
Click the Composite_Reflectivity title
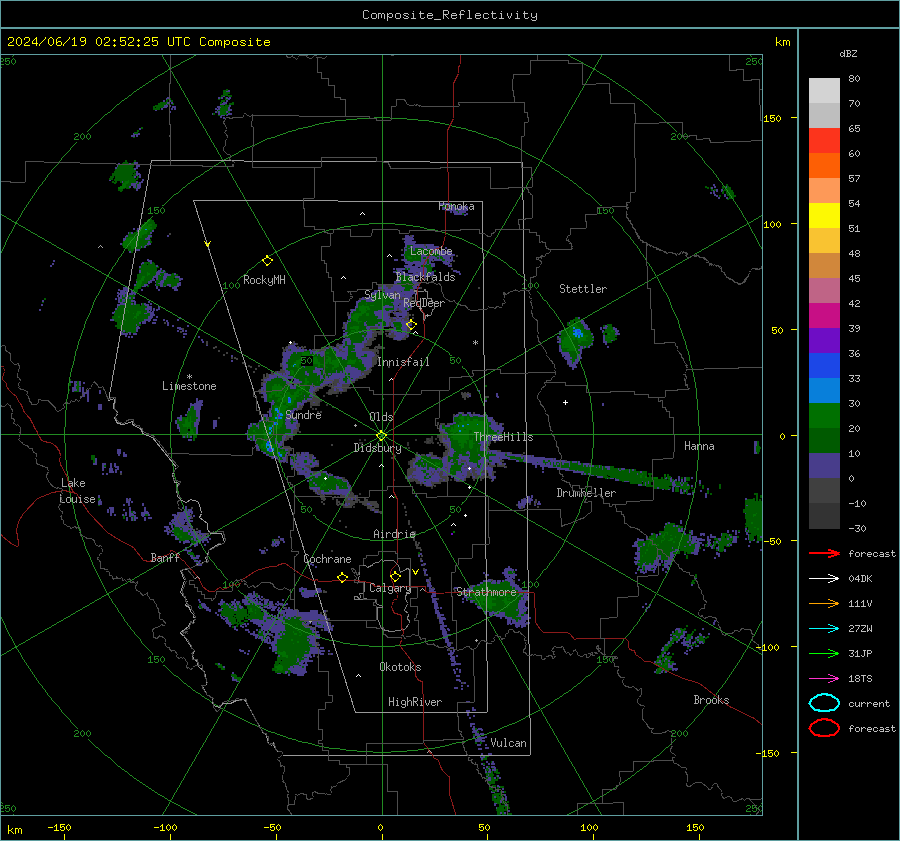pos(450,15)
